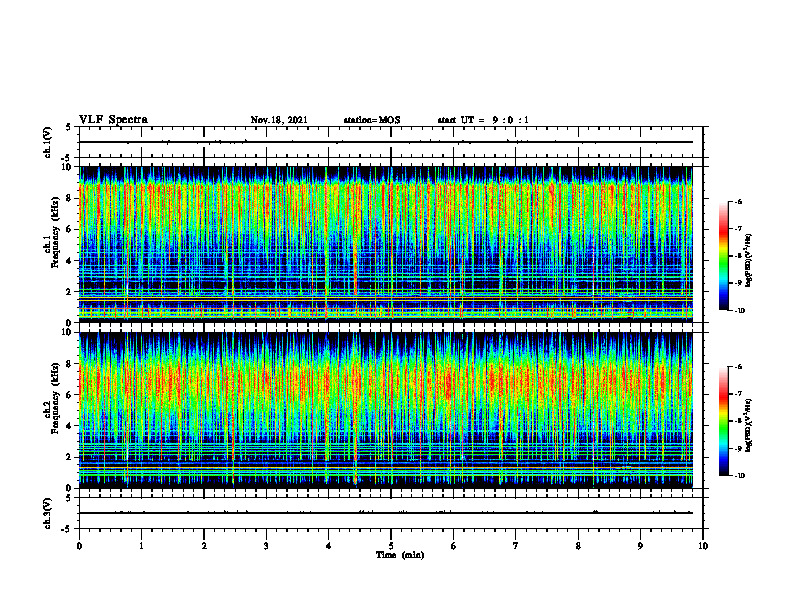Select the "start UT = 9 : 0 : 1" text
This screenshot has width=792, height=612.
[483, 120]
